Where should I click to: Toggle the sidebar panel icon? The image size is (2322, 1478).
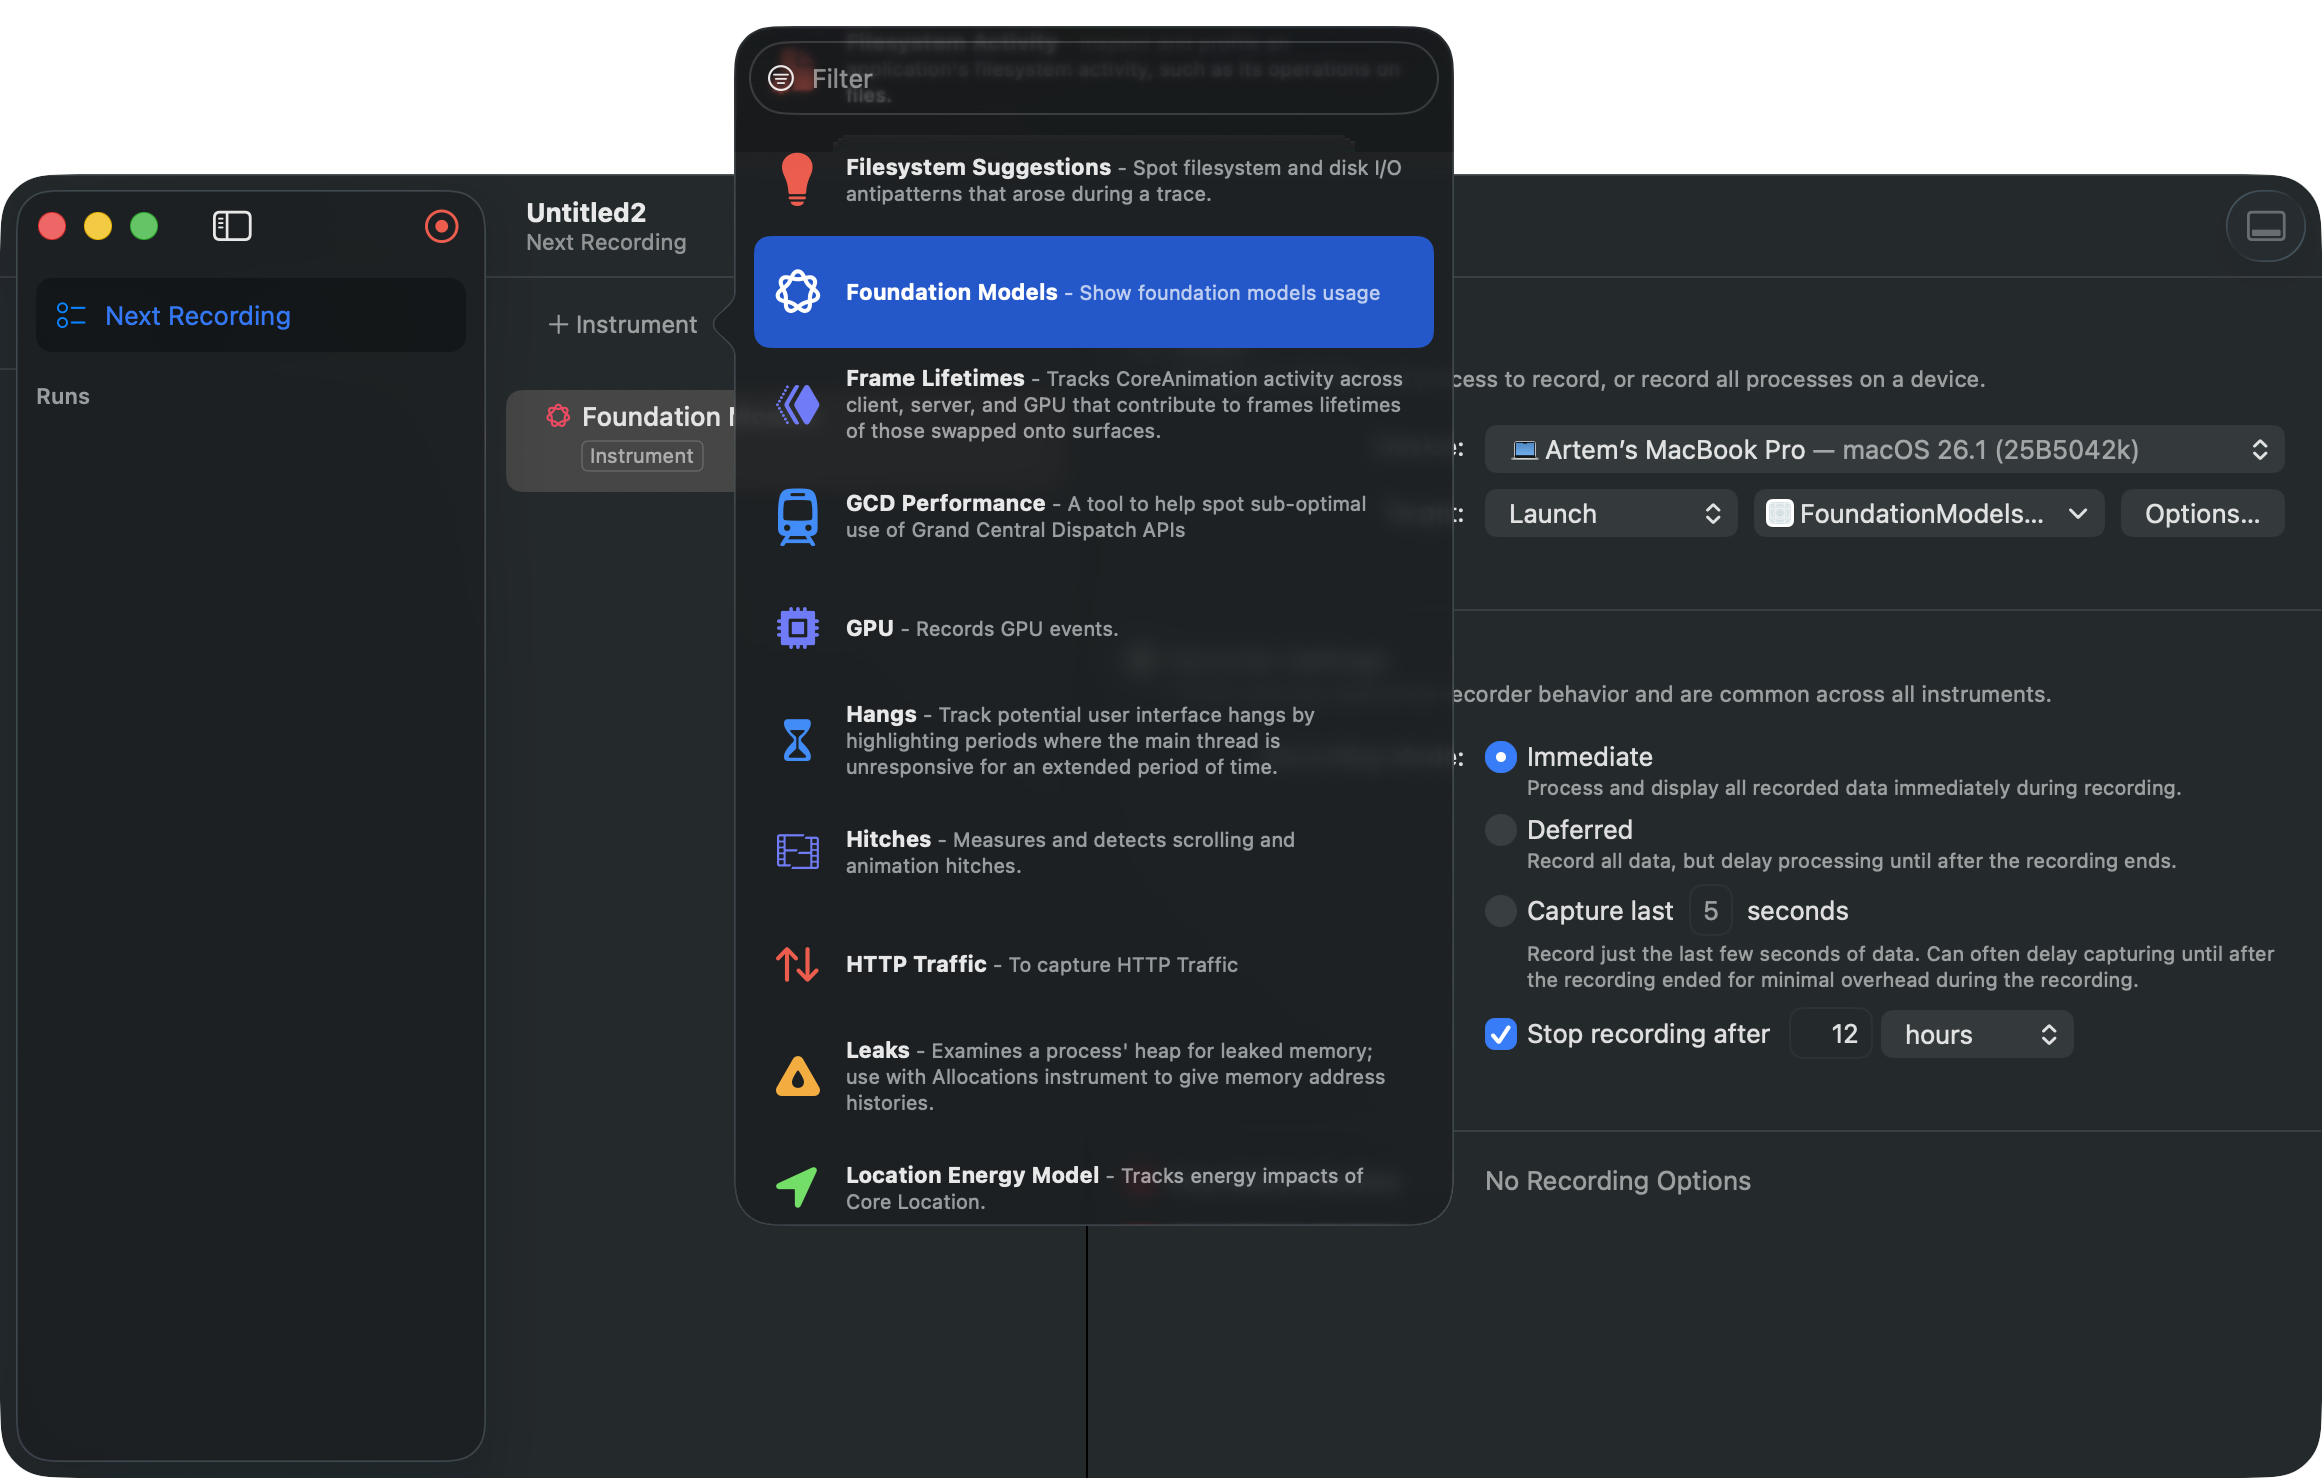(x=232, y=226)
